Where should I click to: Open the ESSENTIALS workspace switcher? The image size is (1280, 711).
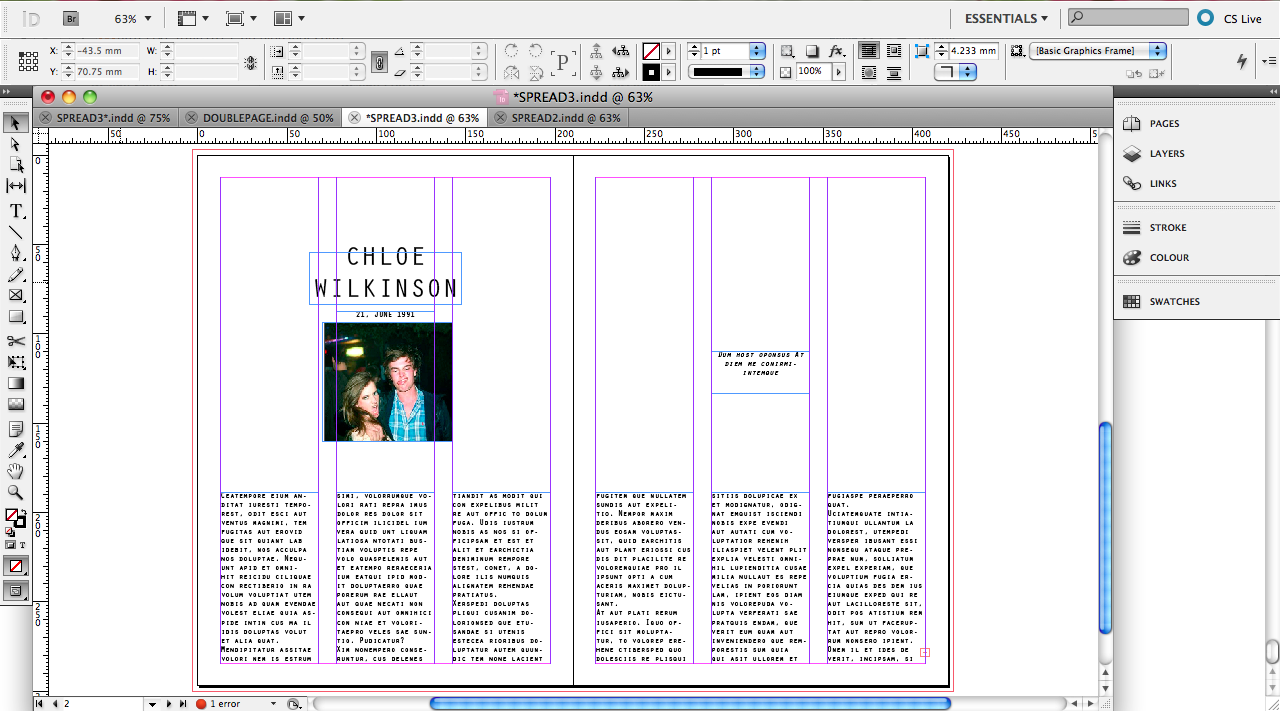[1005, 17]
